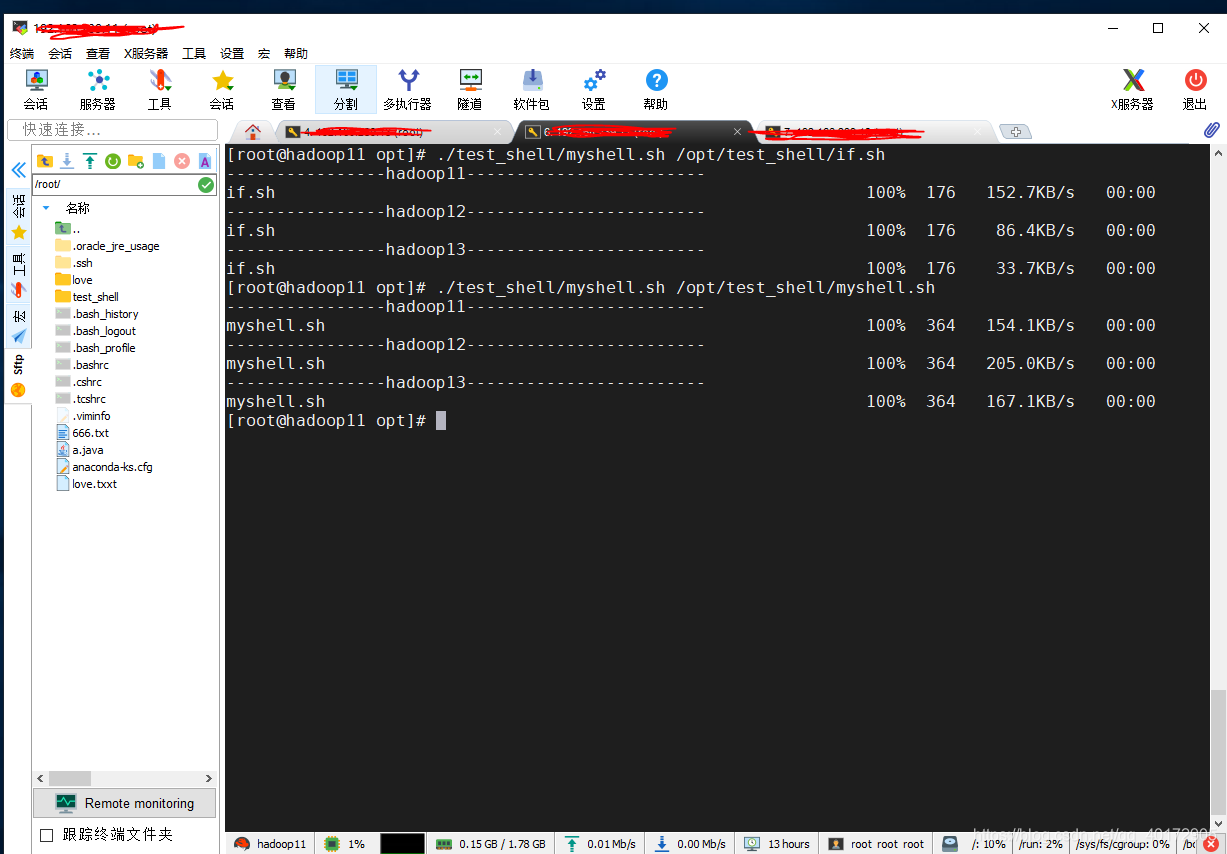Click file list scrollbar left arrow
The image size is (1227, 854).
(x=41, y=778)
